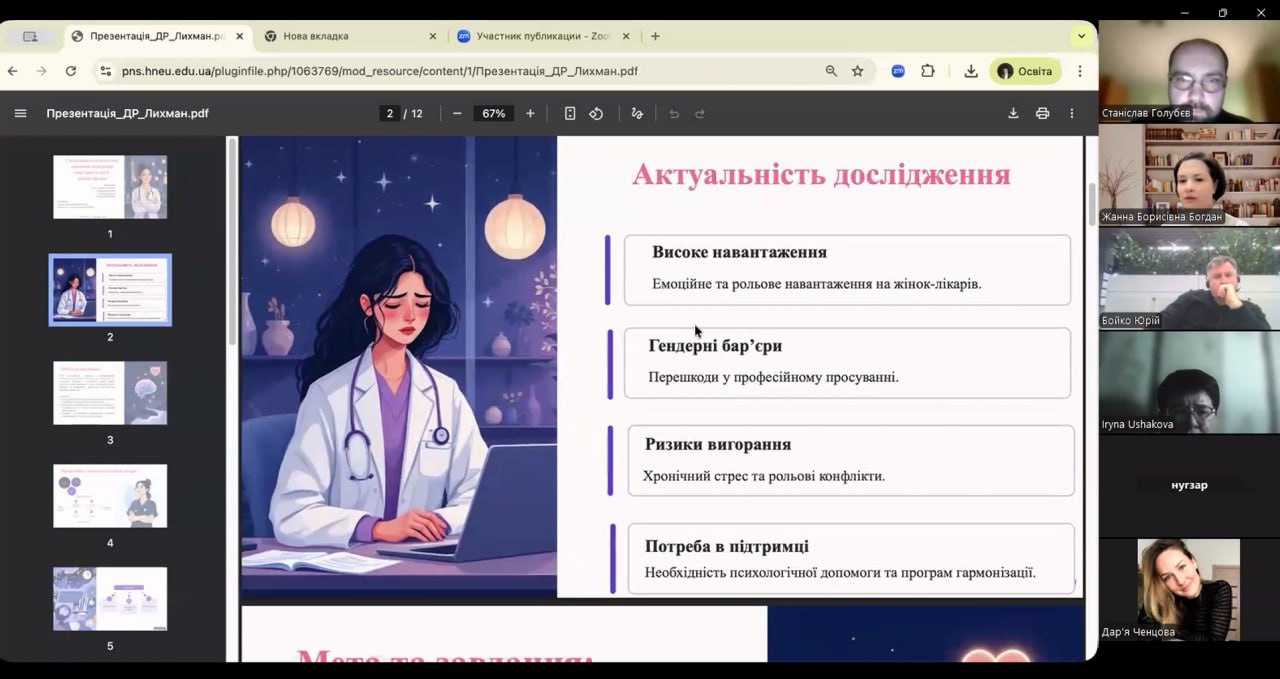Expand the tab search dropdown arrow
This screenshot has height=679, width=1280.
(x=1081, y=36)
